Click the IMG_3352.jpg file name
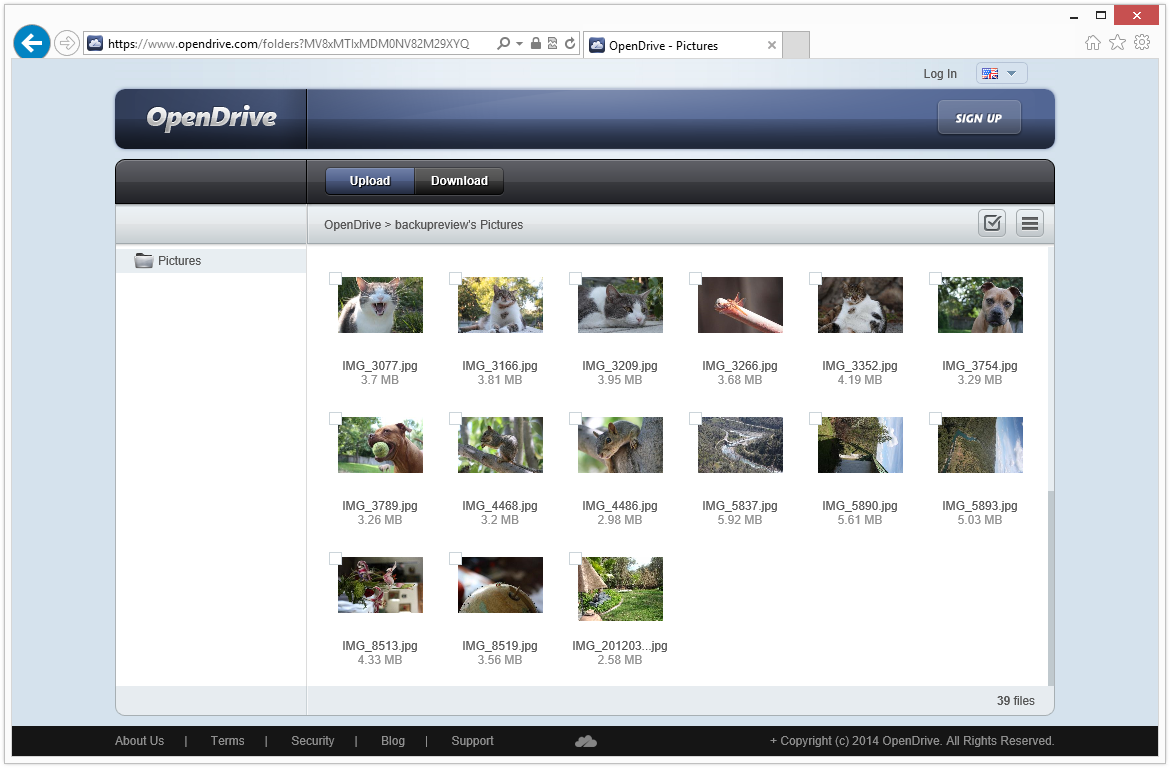The image size is (1170, 768). [860, 366]
